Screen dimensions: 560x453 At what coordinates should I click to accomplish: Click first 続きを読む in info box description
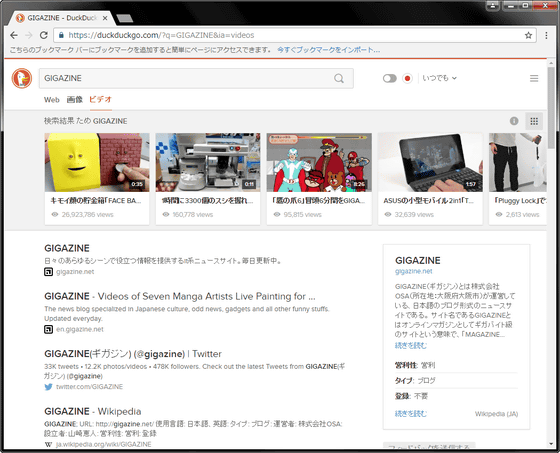point(411,345)
